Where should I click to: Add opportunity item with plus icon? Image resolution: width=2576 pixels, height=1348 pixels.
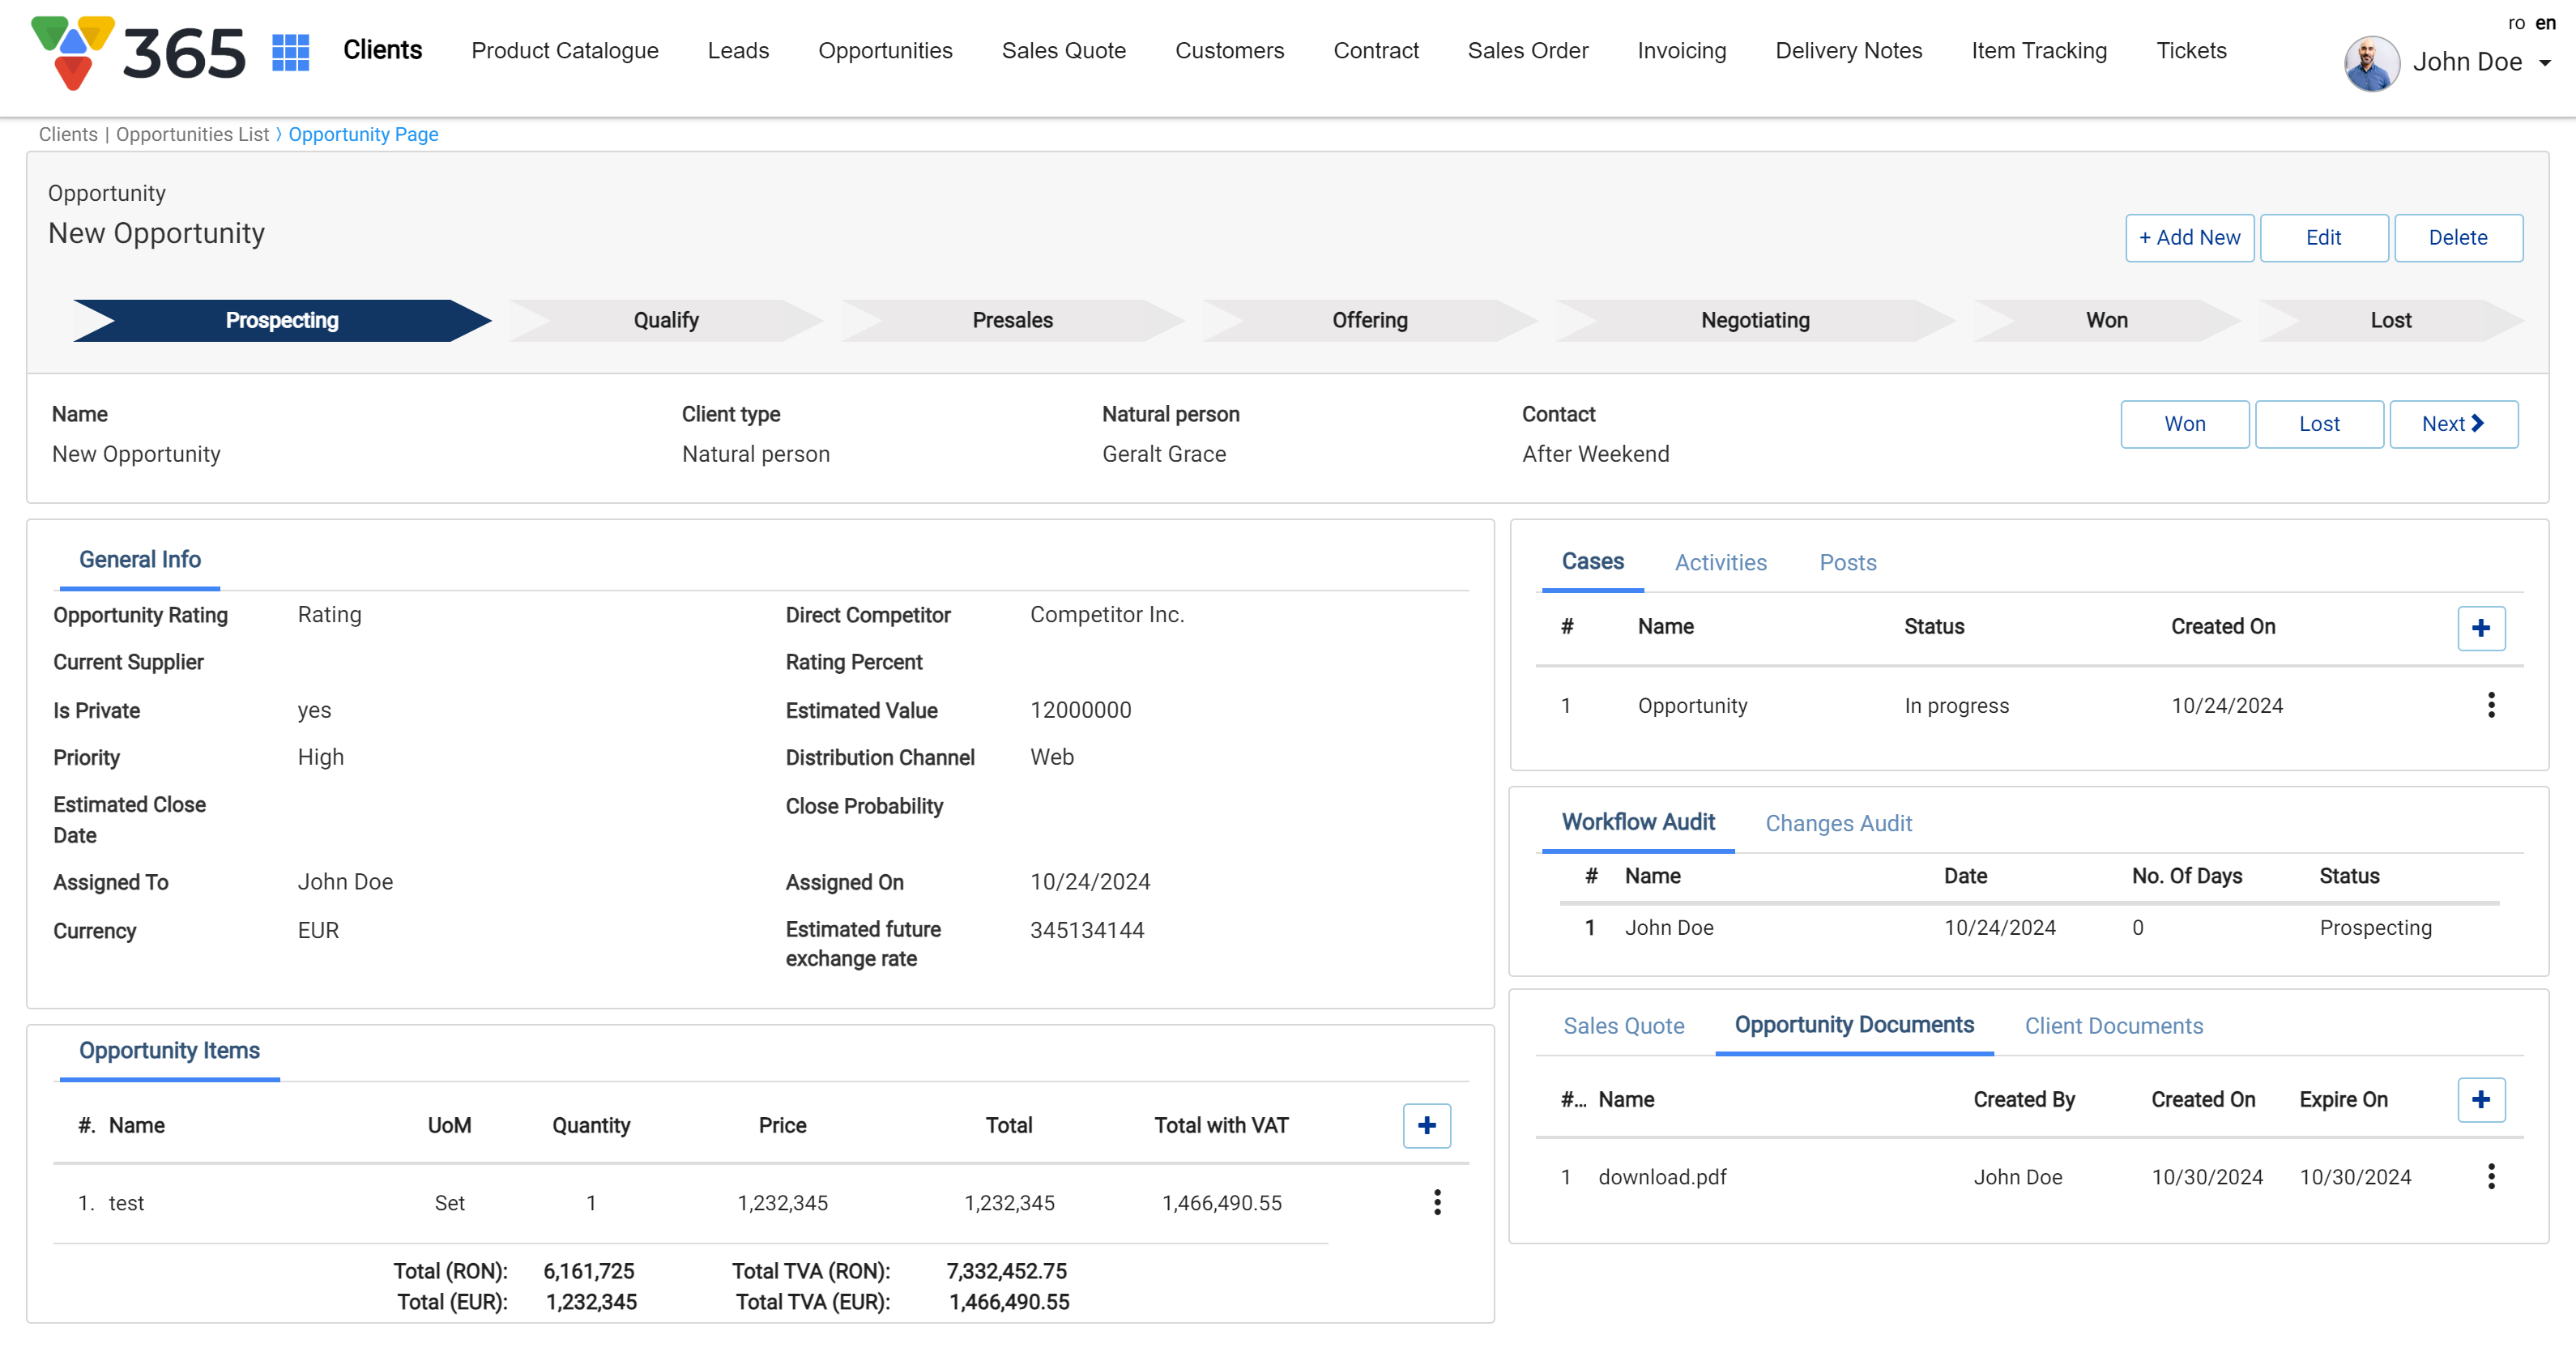pyautogui.click(x=1426, y=1125)
